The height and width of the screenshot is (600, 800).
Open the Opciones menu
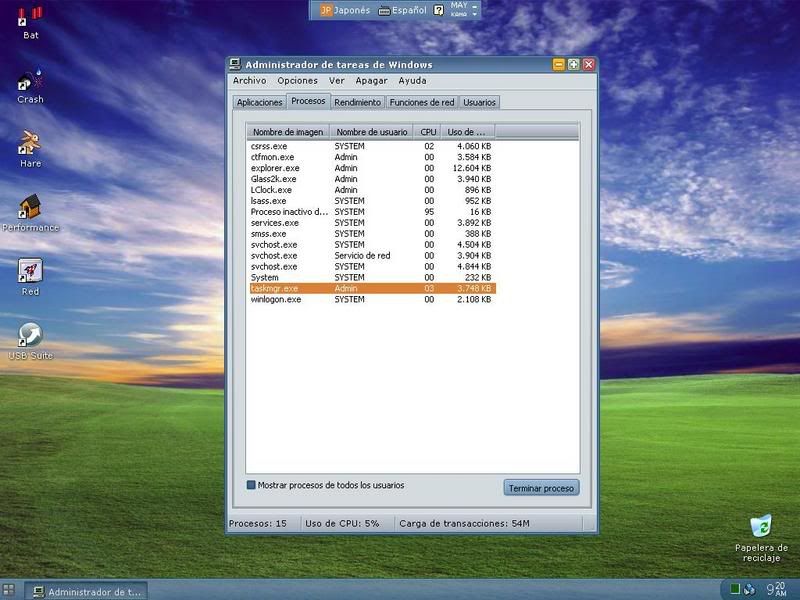(x=297, y=81)
